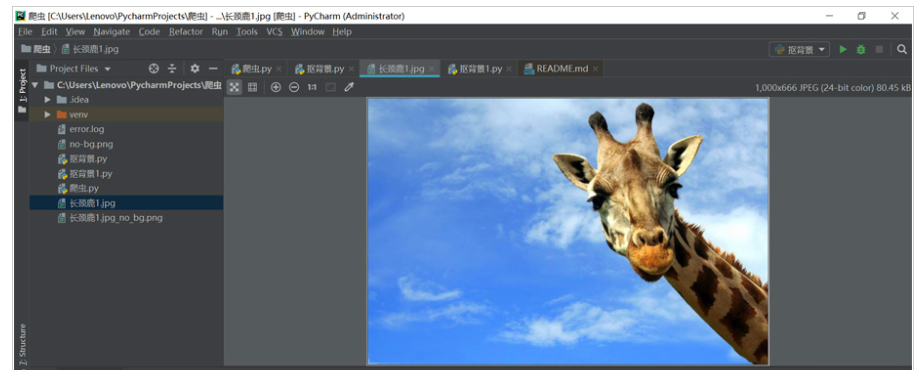The width and height of the screenshot is (923, 370).
Task: Open the Window menu
Action: pyautogui.click(x=307, y=32)
